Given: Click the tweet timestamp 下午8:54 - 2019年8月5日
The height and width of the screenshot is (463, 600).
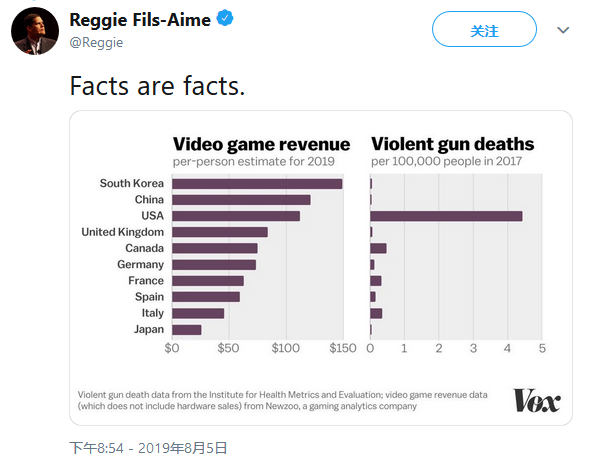Looking at the screenshot, I should 148,448.
